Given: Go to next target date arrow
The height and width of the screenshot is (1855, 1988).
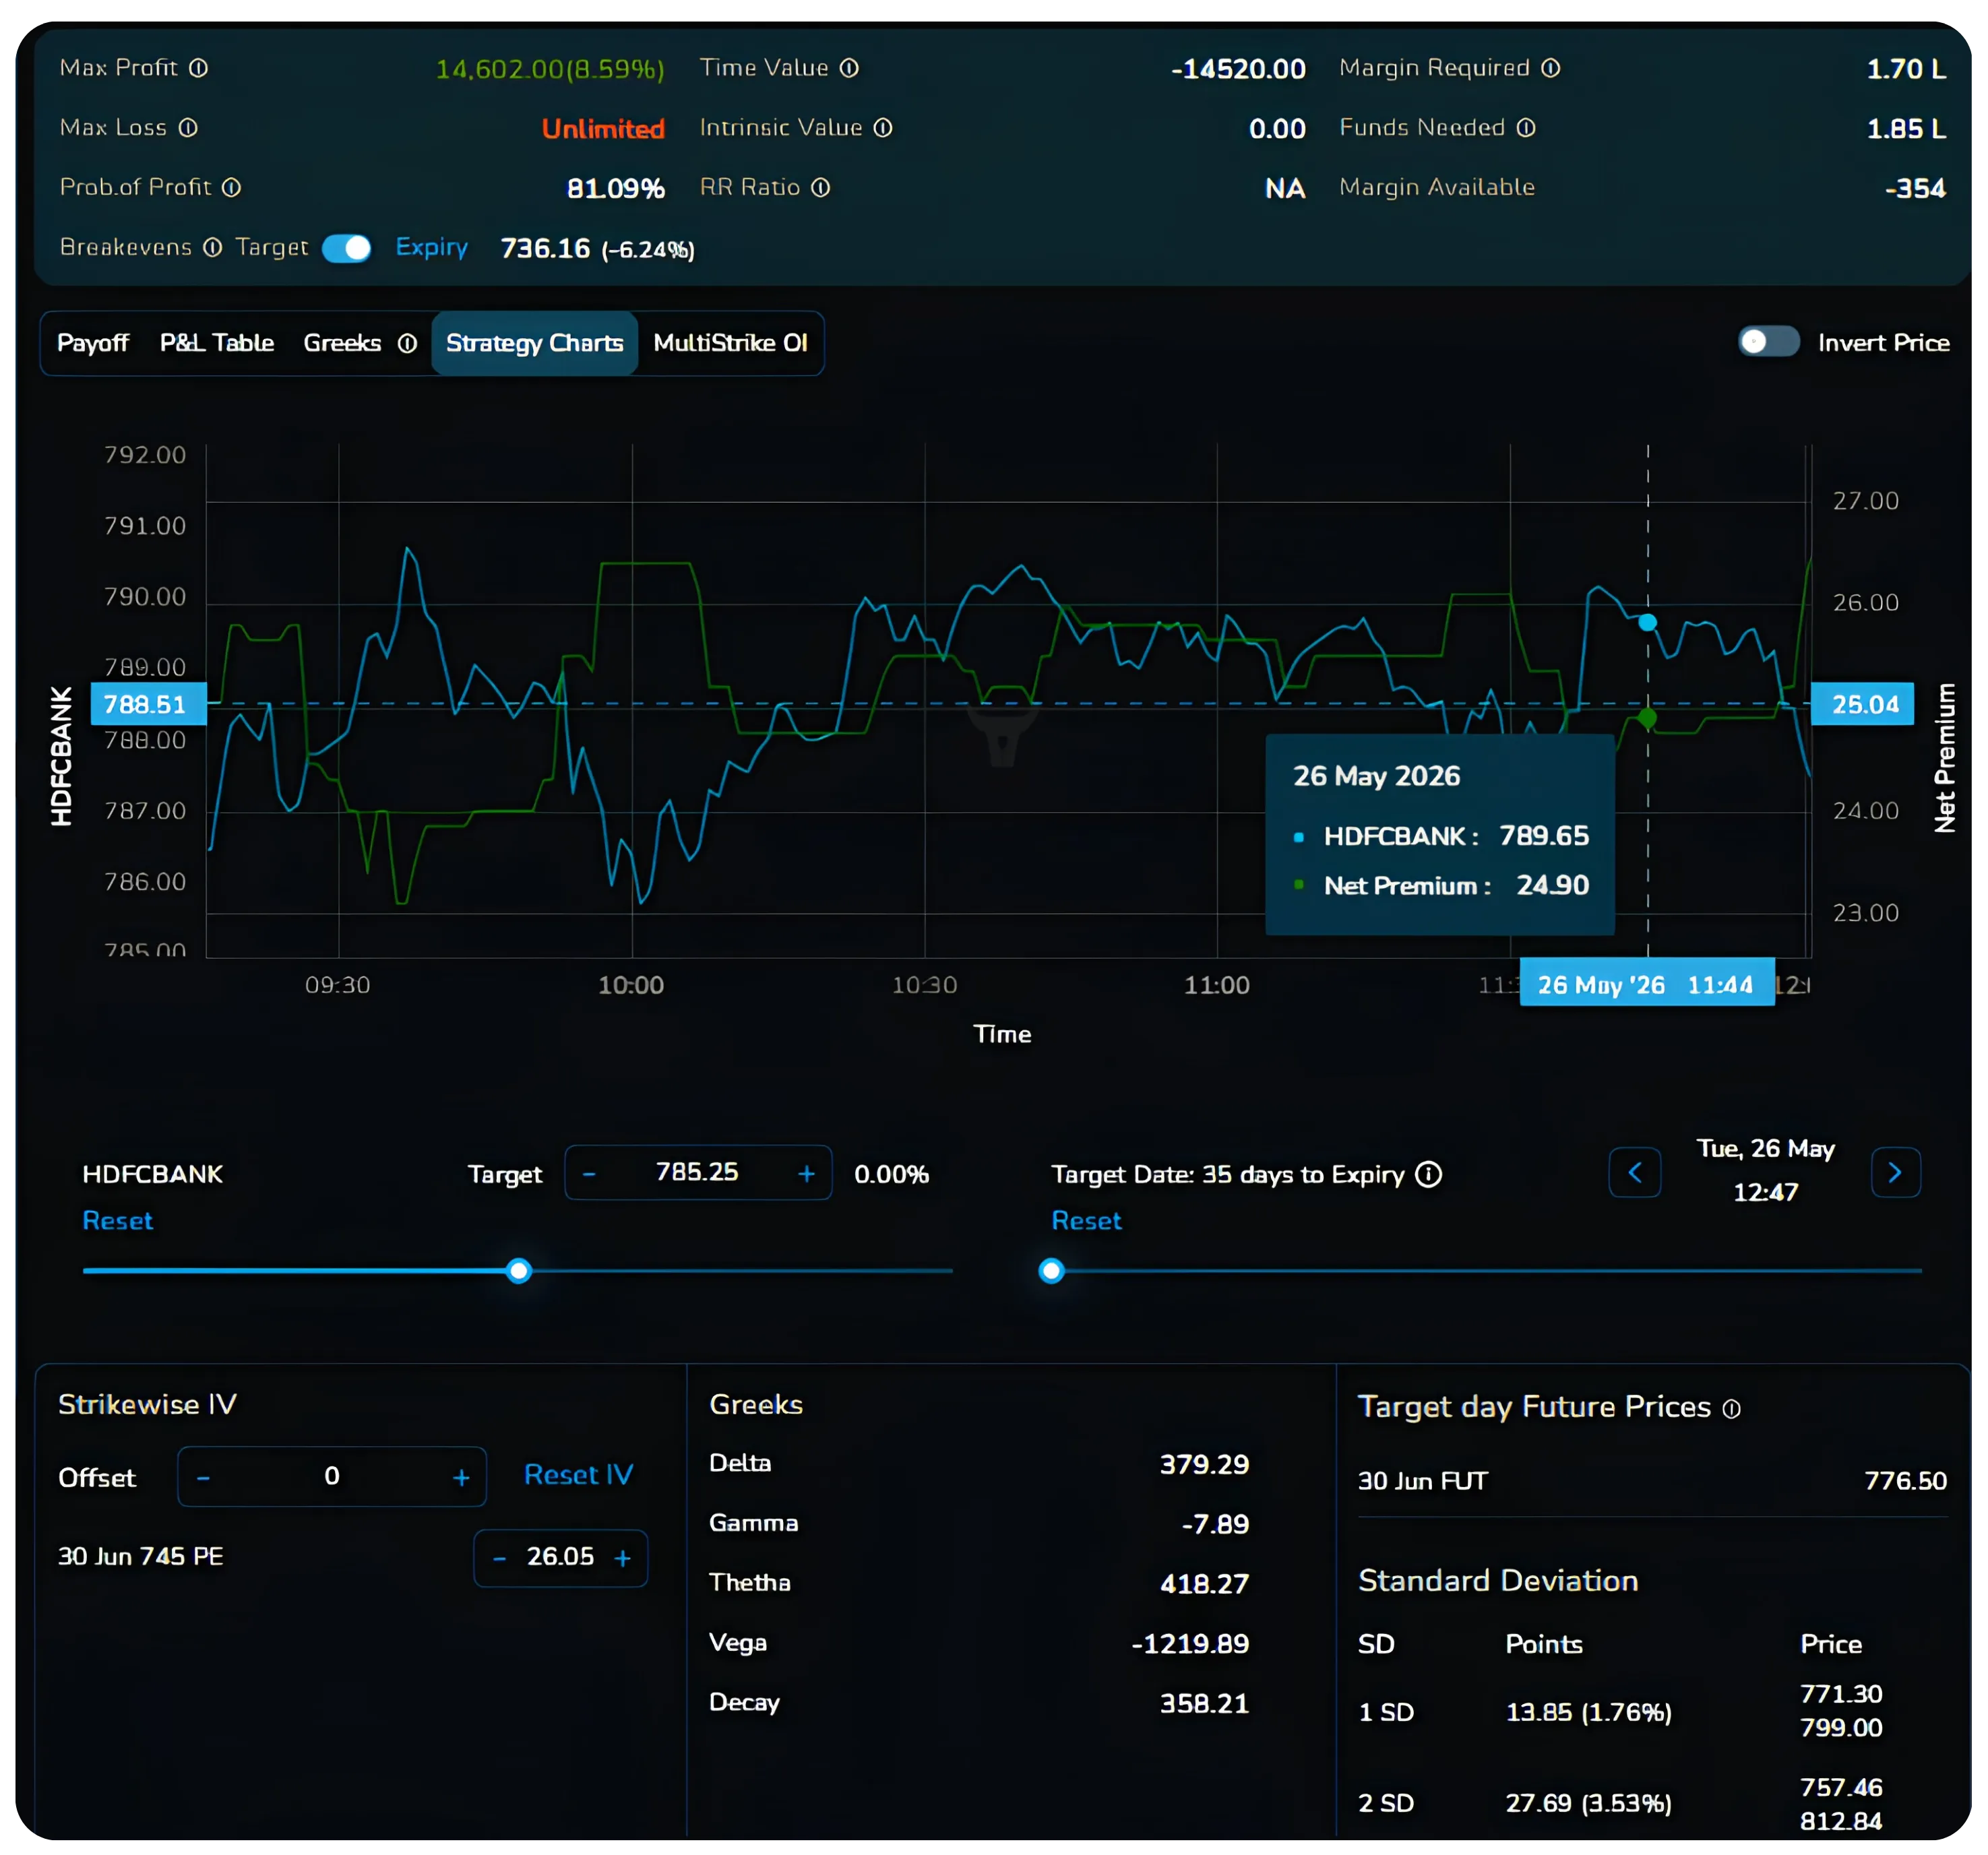Looking at the screenshot, I should (1895, 1172).
